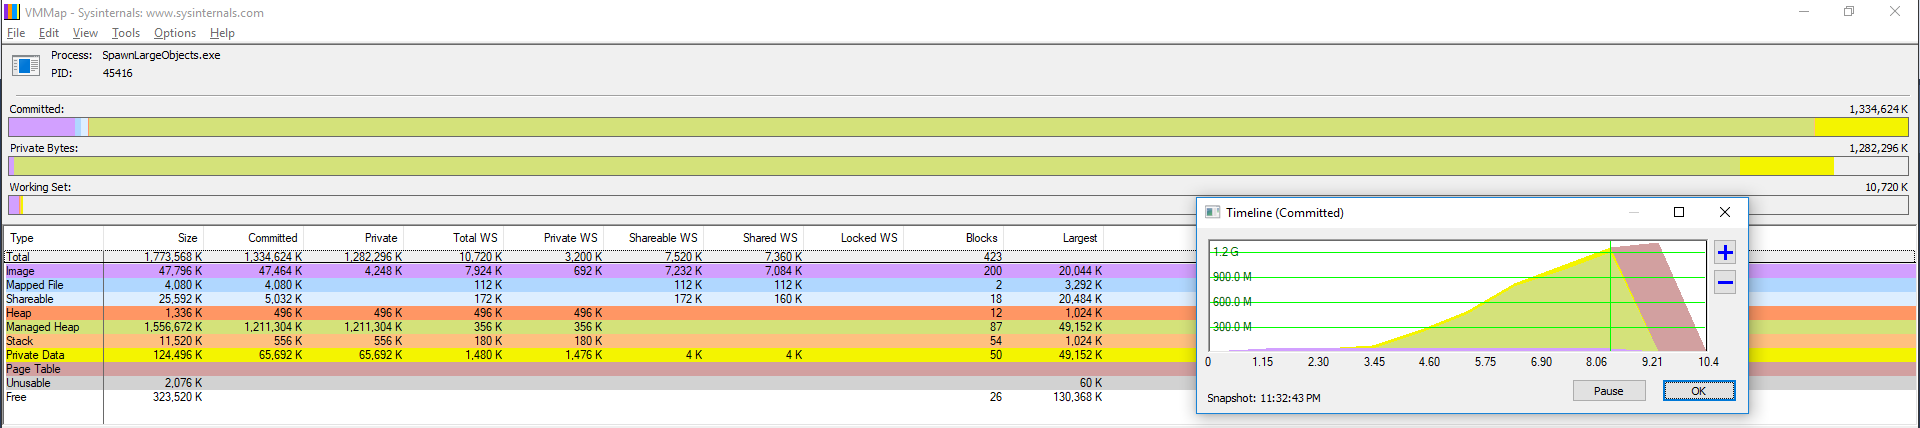This screenshot has width=1920, height=428.
Task: Click the Committed memory usage bar
Action: point(958,127)
